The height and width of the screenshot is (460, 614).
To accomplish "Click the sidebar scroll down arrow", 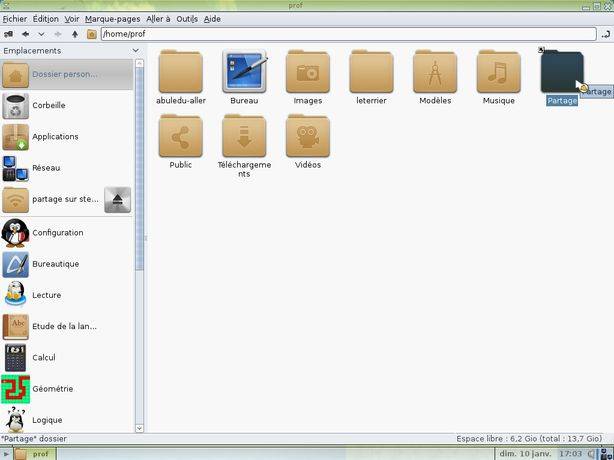I will point(139,428).
